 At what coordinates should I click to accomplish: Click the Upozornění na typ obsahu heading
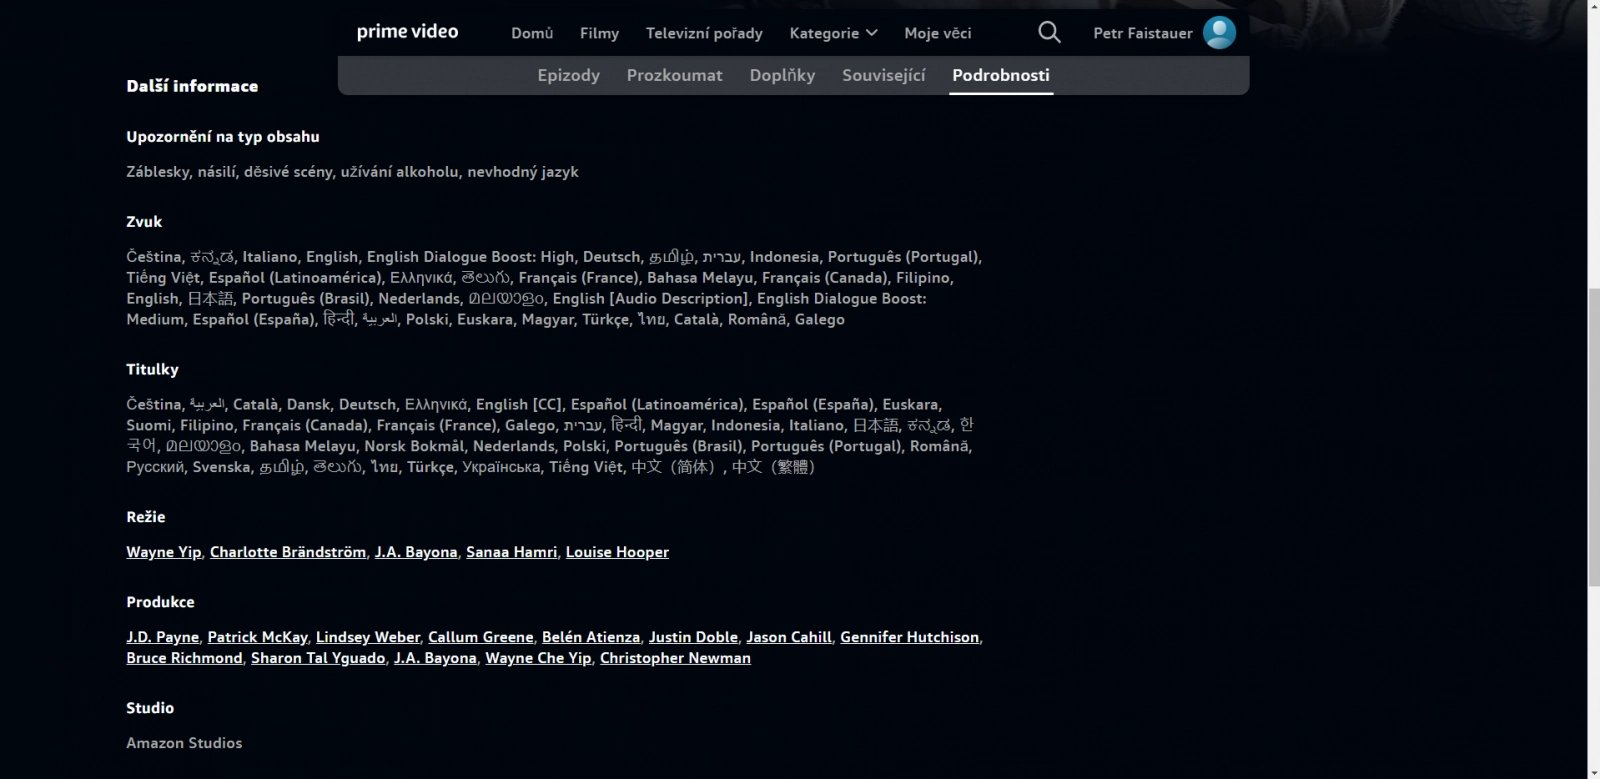[x=223, y=137]
